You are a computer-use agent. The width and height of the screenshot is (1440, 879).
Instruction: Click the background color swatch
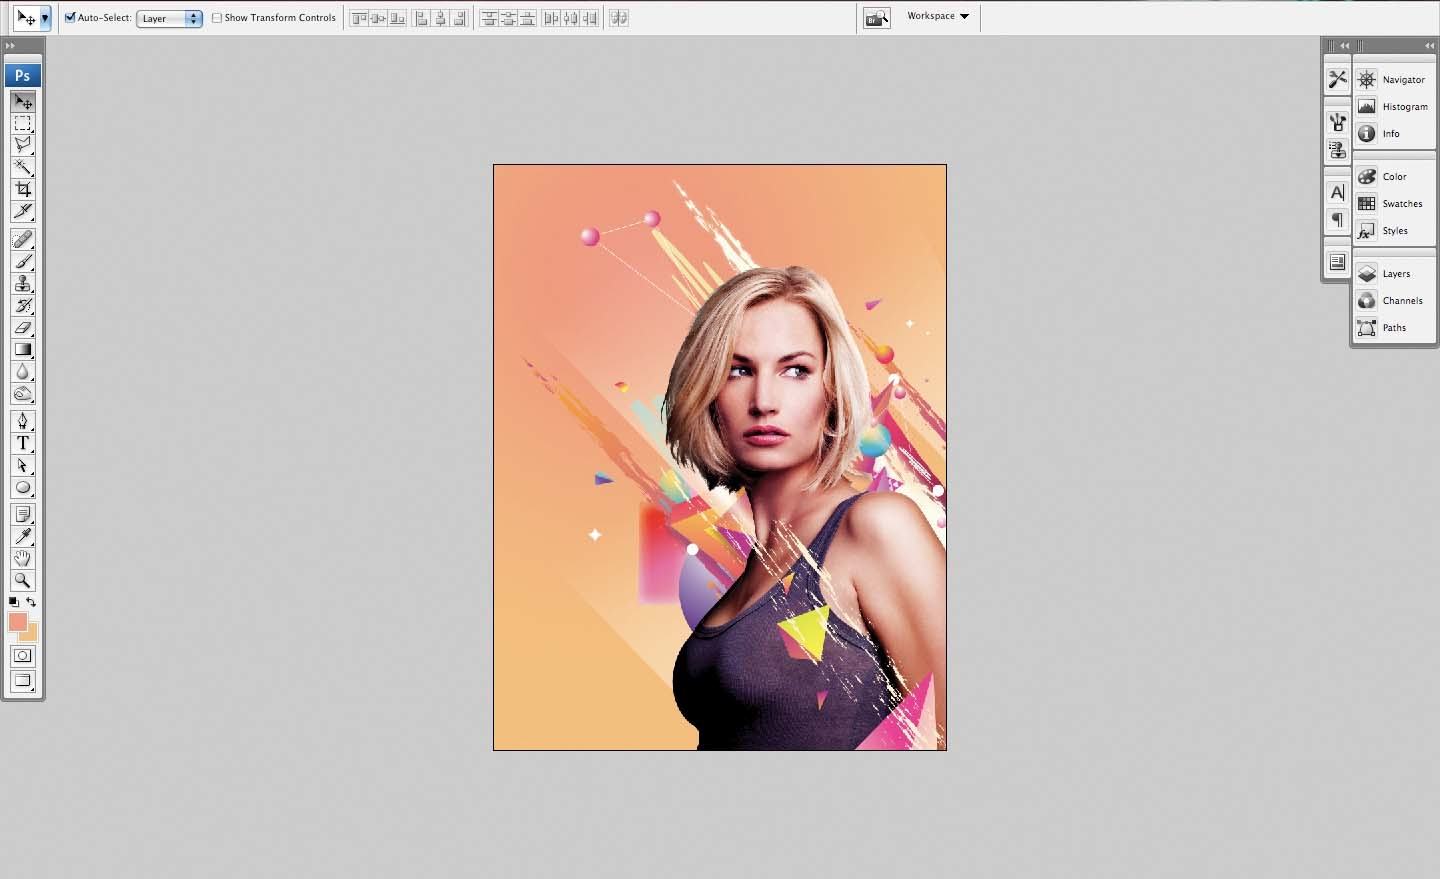point(31,634)
